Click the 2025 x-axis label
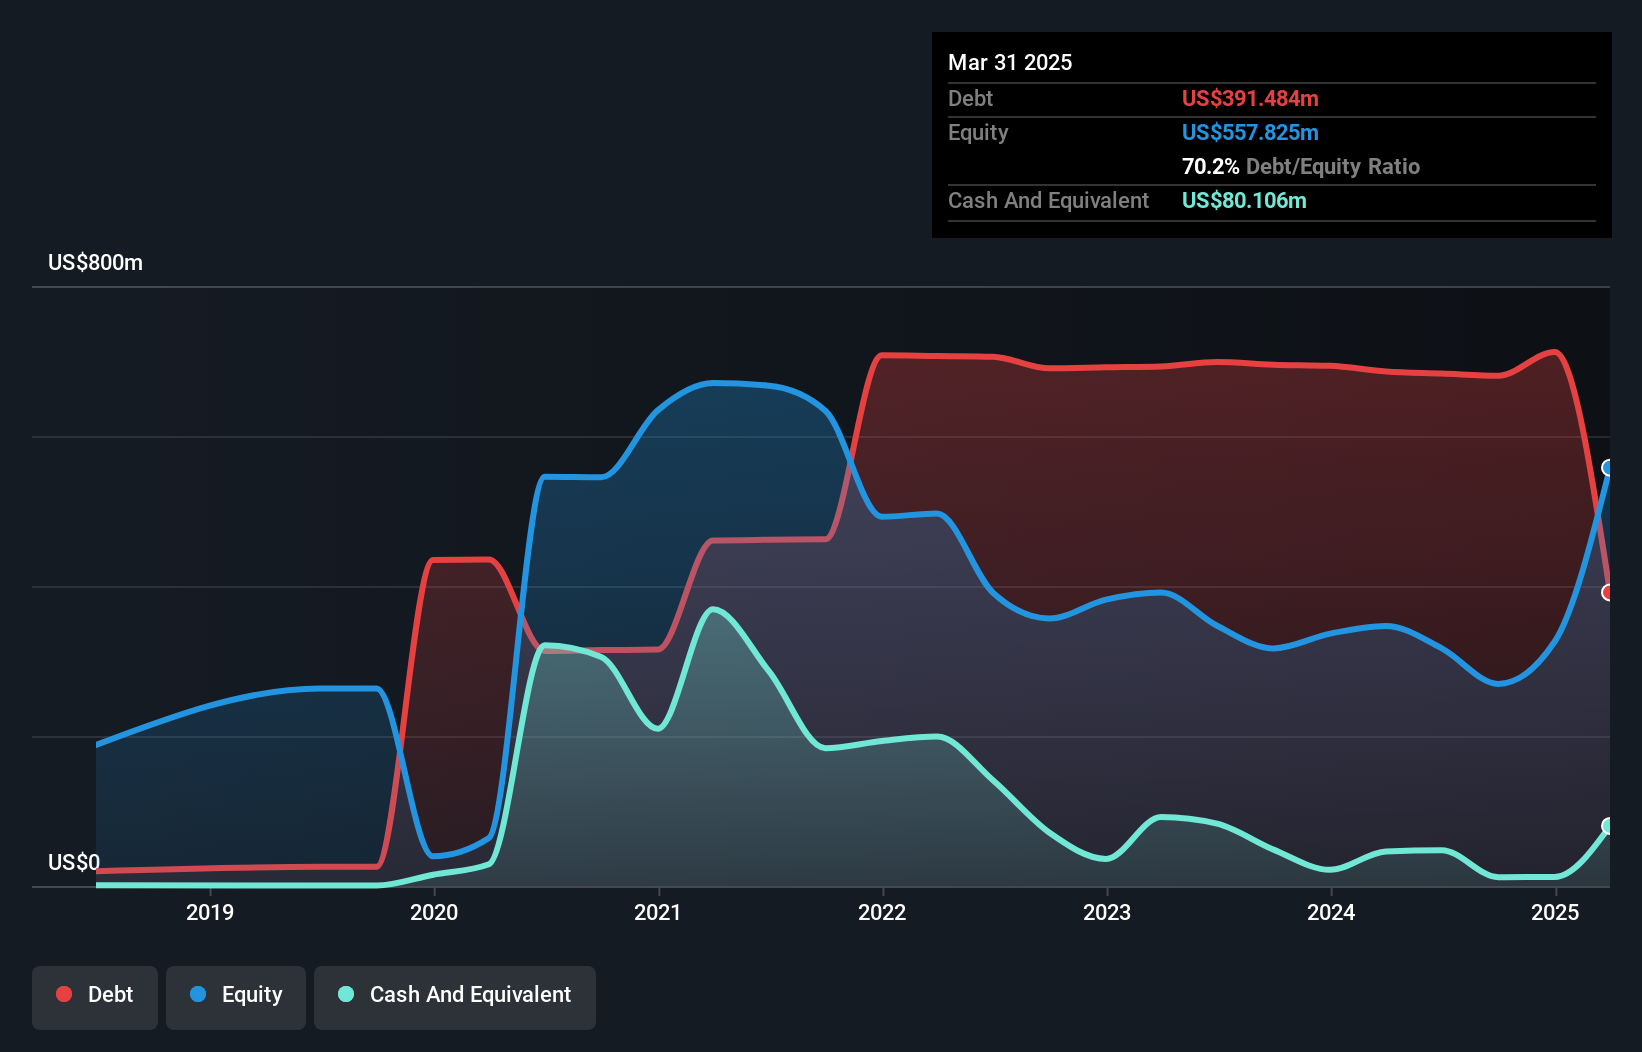1642x1052 pixels. 1555,912
